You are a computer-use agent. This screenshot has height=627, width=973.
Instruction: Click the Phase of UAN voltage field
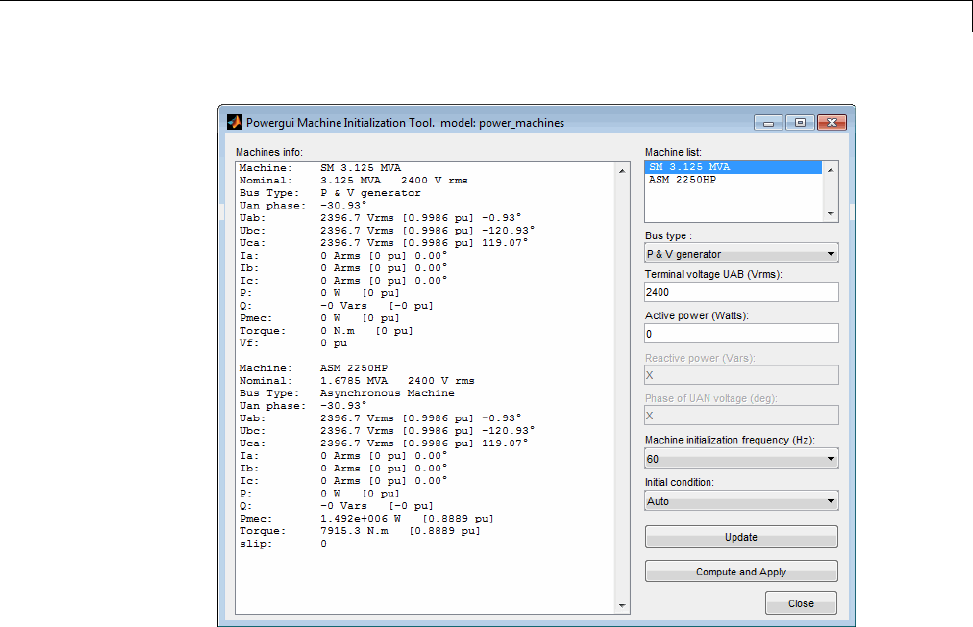point(741,415)
